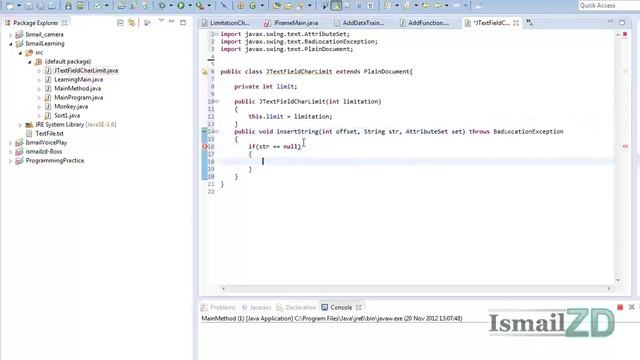Viewport: 640px width, 360px height.
Task: Click the Print toolbar icon
Action: click(x=52, y=6)
